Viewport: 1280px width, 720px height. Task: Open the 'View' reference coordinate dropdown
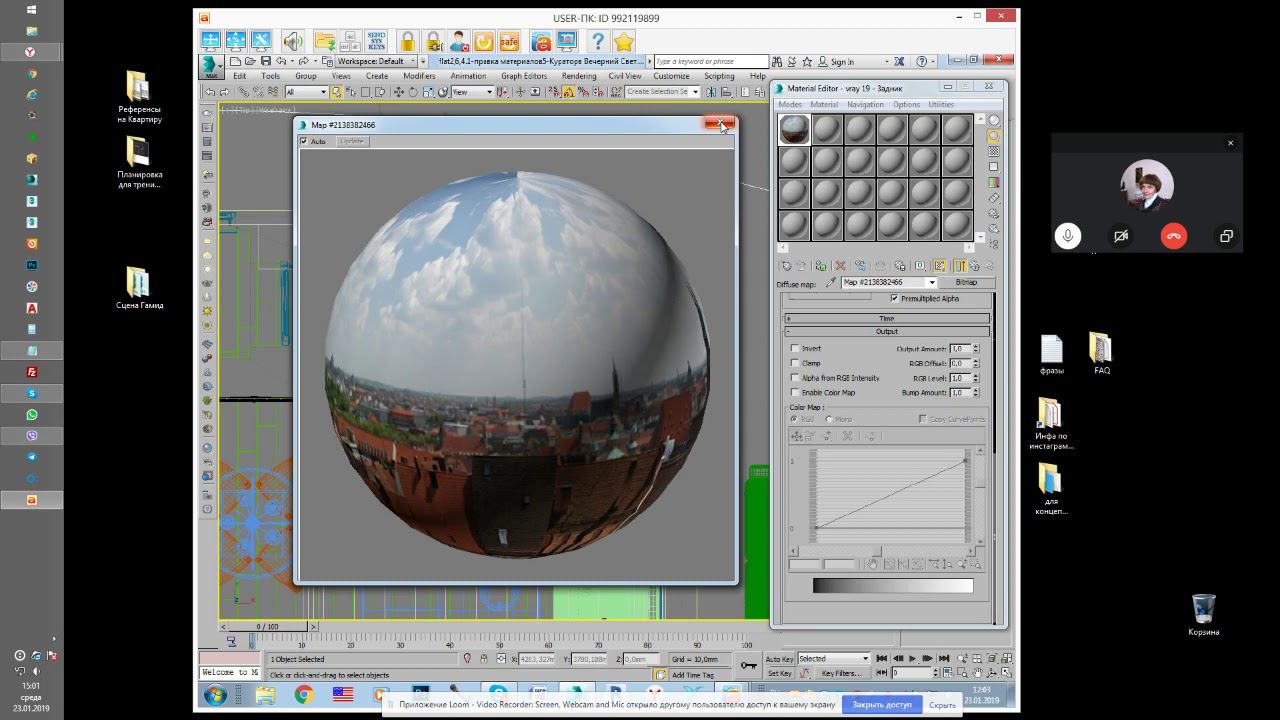472,92
